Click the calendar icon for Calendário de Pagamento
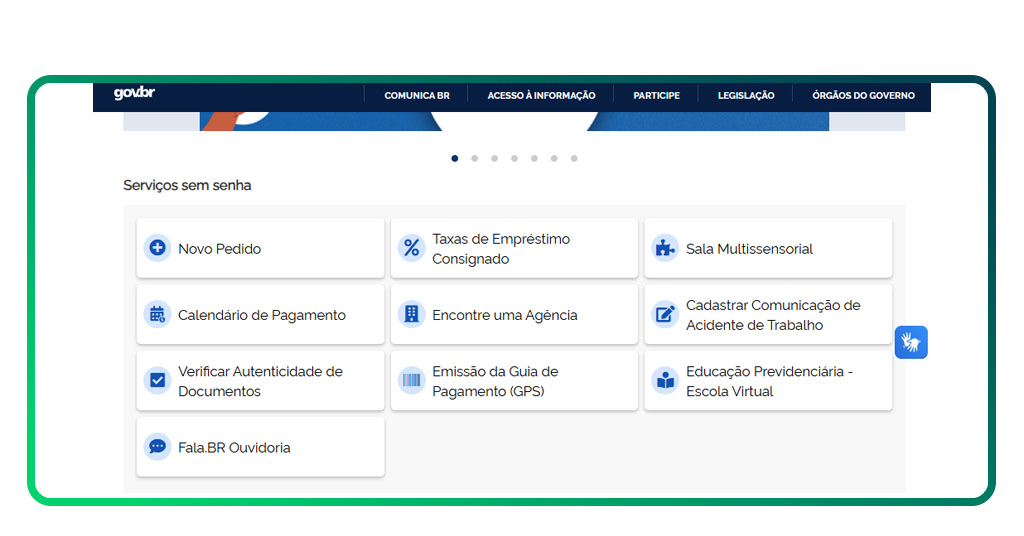Viewport: 1024px width, 536px height. click(157, 315)
